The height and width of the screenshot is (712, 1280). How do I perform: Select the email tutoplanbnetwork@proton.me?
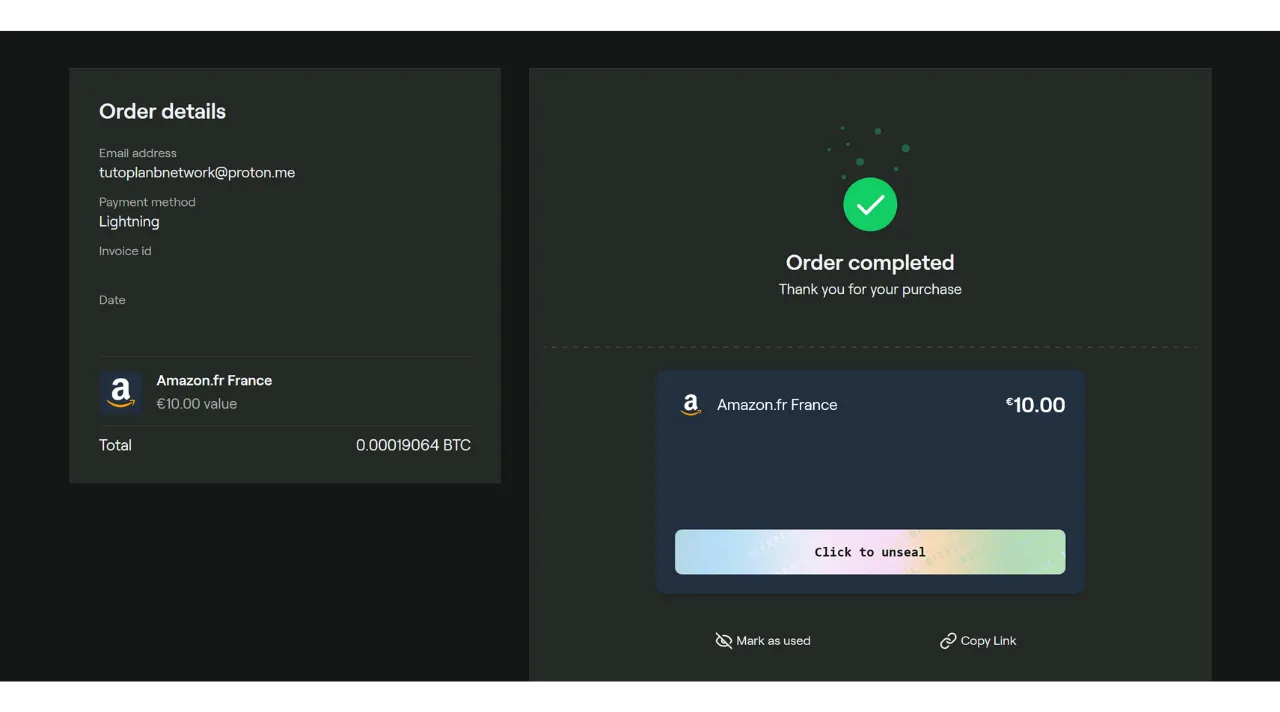coord(197,172)
